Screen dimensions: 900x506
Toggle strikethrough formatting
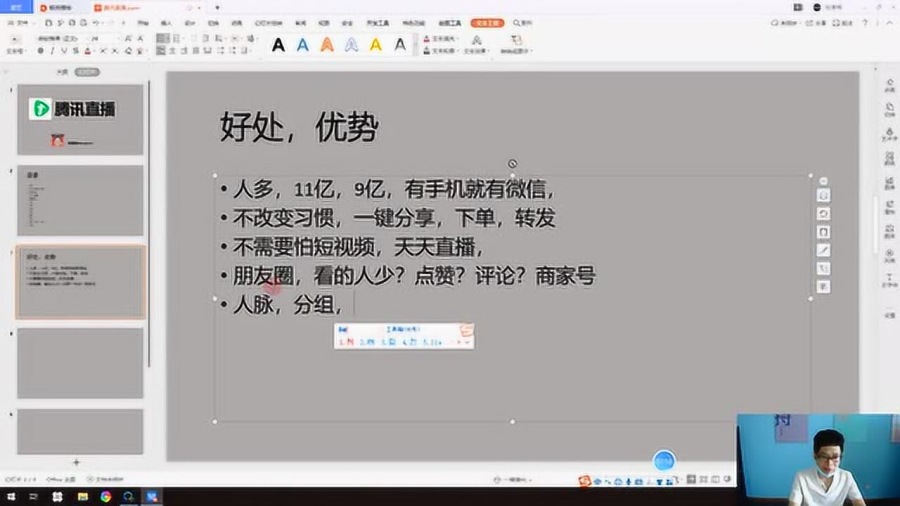(75, 51)
